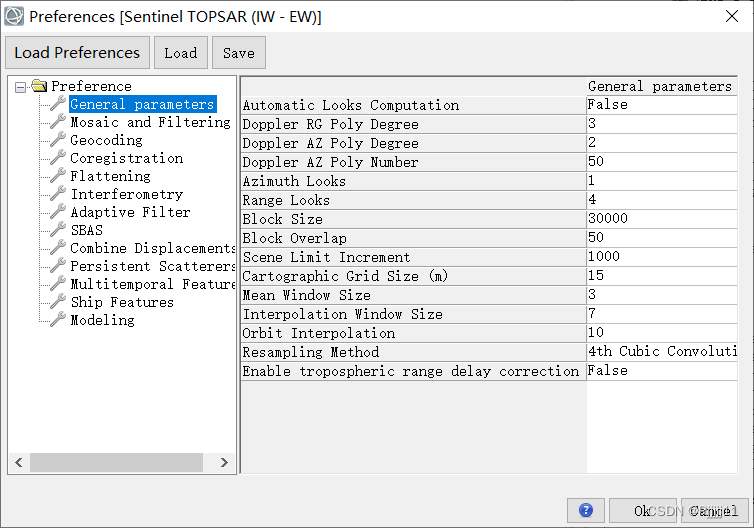The image size is (754, 528).
Task: Click the application icon in title bar
Action: tap(13, 16)
